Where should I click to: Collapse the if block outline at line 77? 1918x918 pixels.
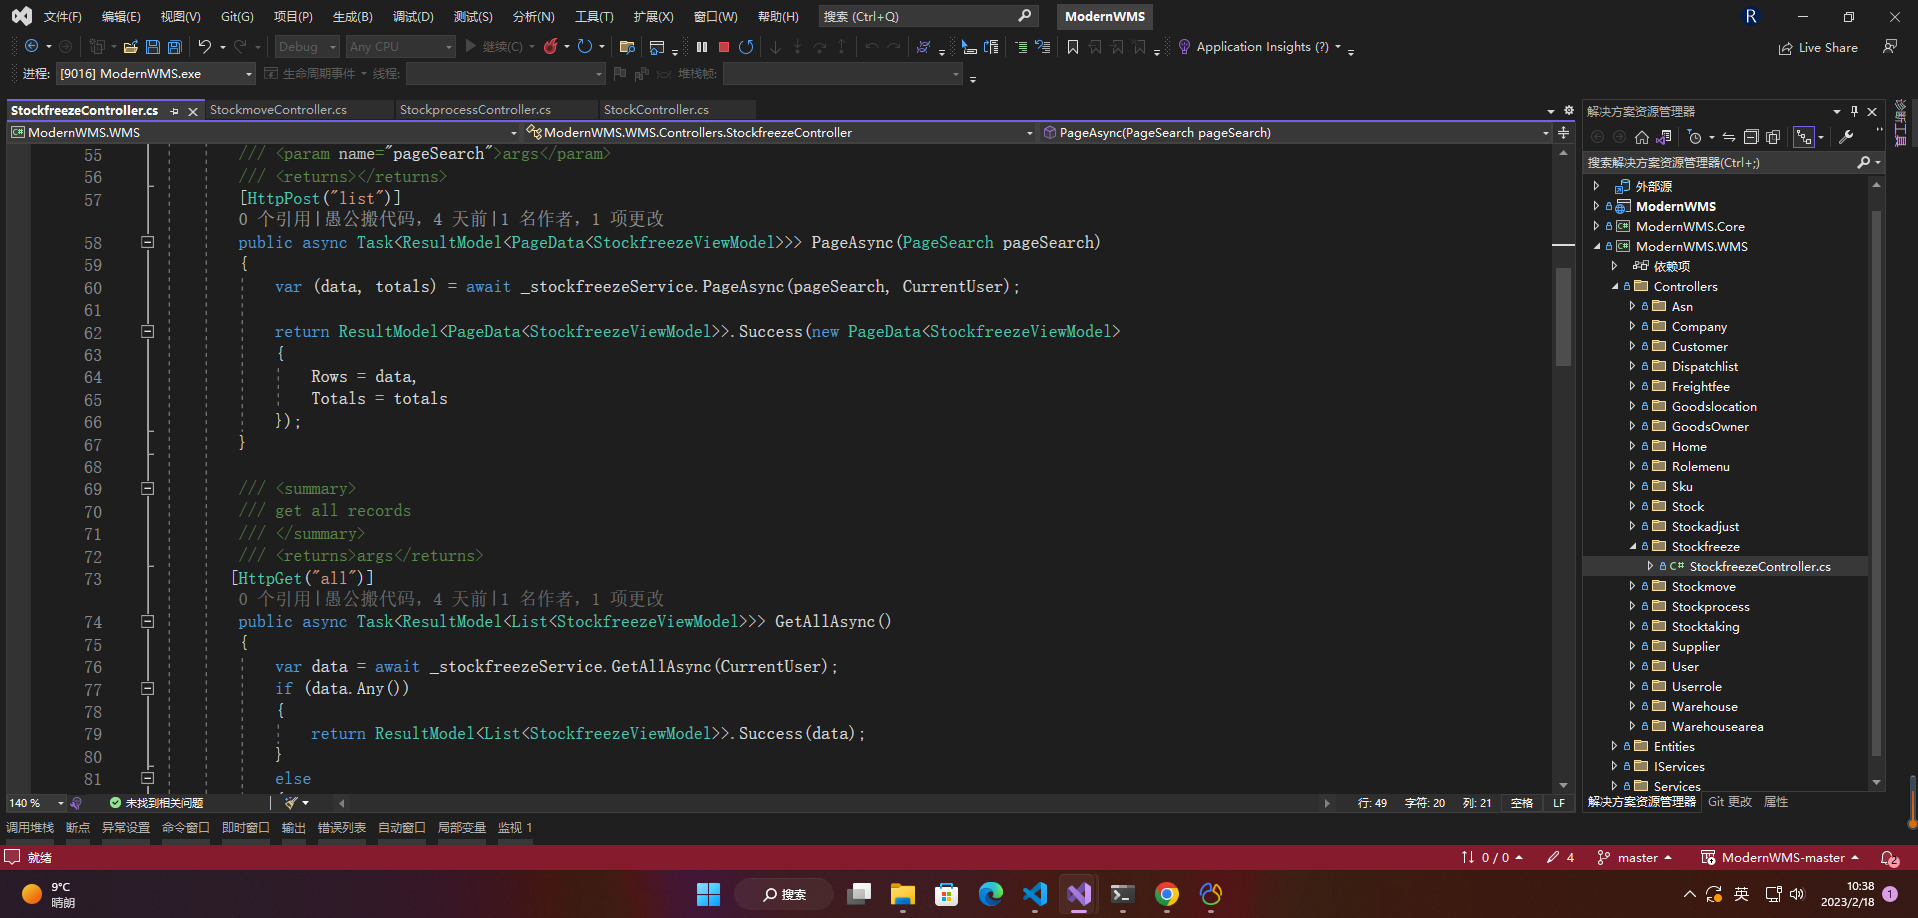147,688
